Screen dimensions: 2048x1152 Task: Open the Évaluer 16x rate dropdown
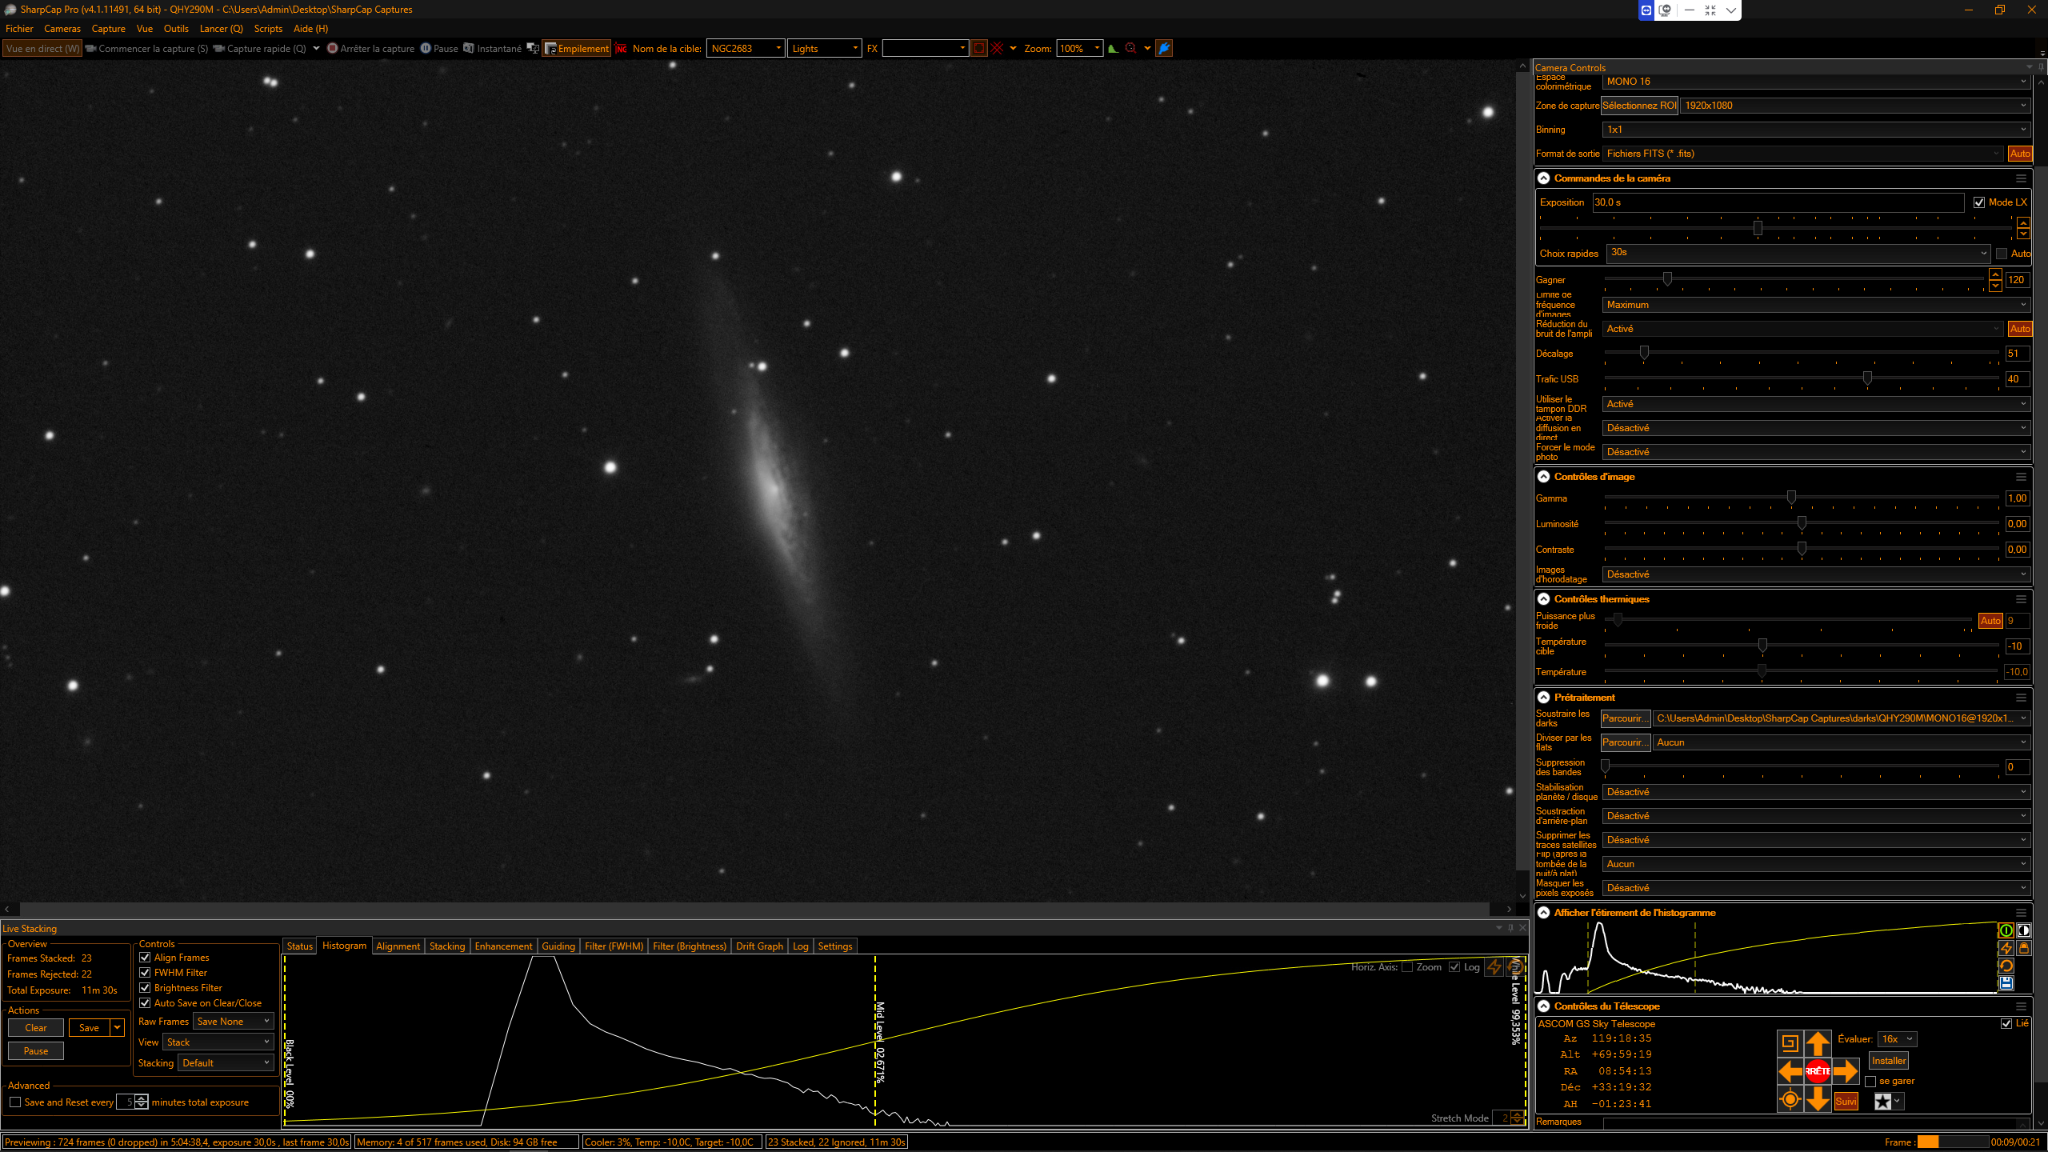[x=1897, y=1039]
